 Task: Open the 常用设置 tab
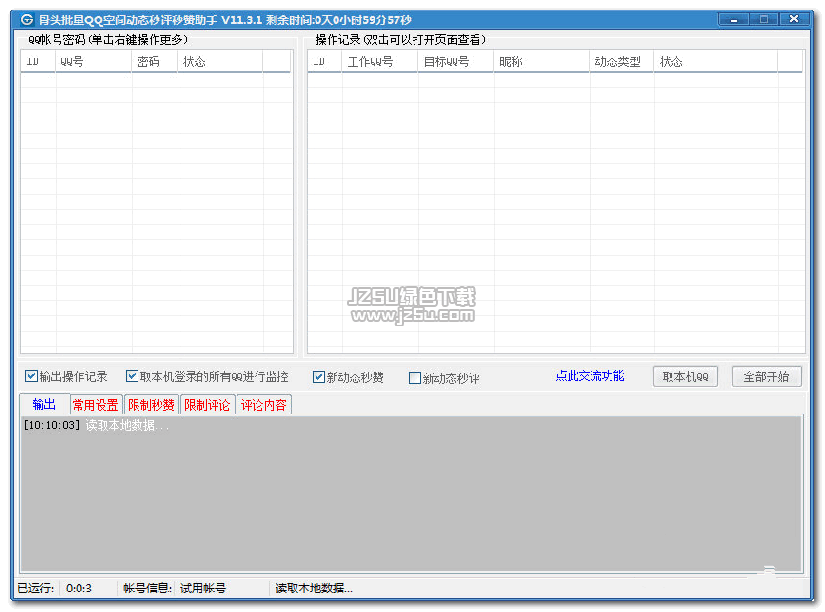click(x=95, y=405)
